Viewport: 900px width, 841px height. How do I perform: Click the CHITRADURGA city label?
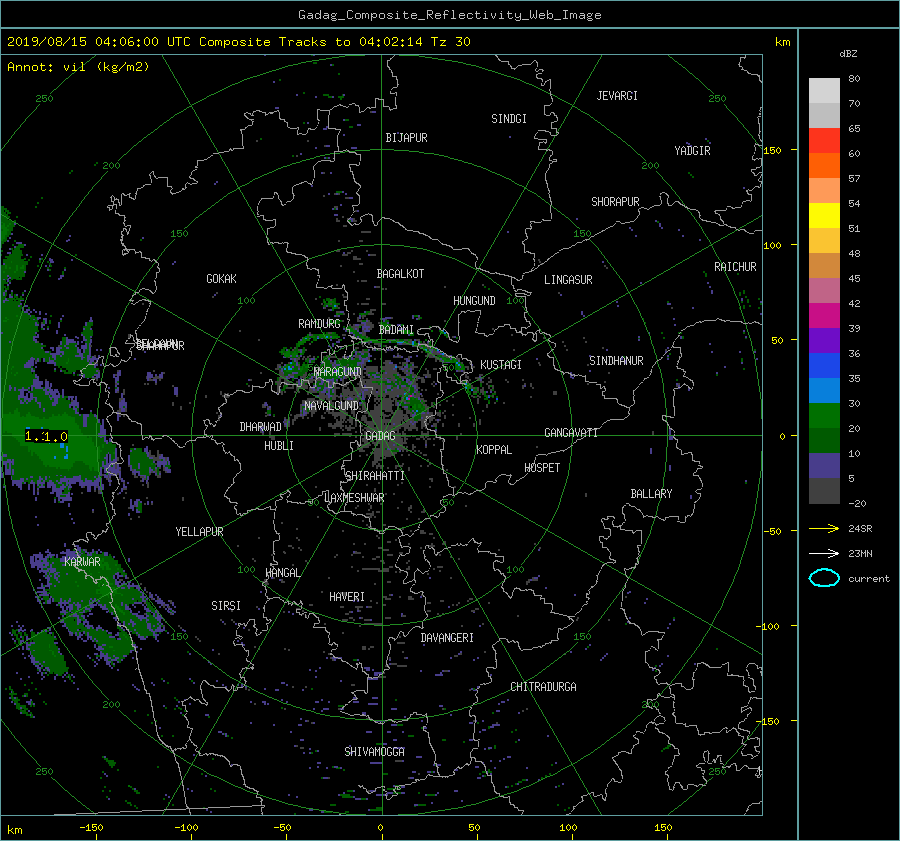544,687
